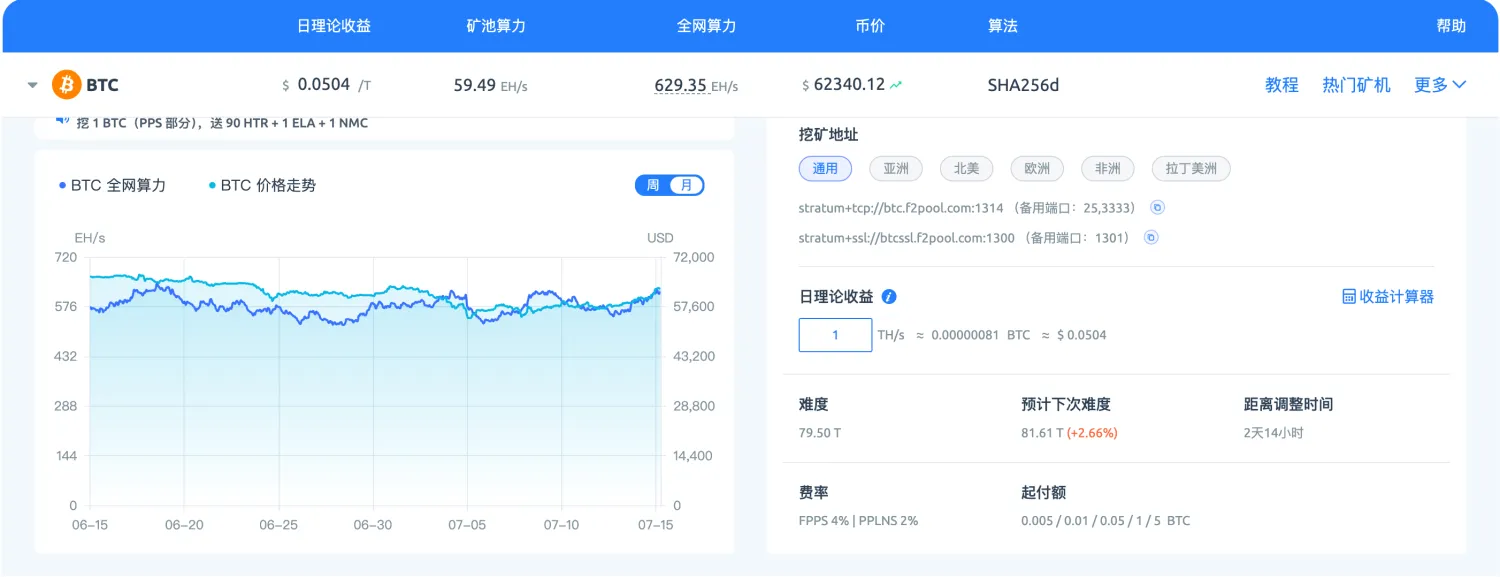Image resolution: width=1500 pixels, height=577 pixels.
Task: Select the BTC coin logo icon
Action: (x=64, y=84)
